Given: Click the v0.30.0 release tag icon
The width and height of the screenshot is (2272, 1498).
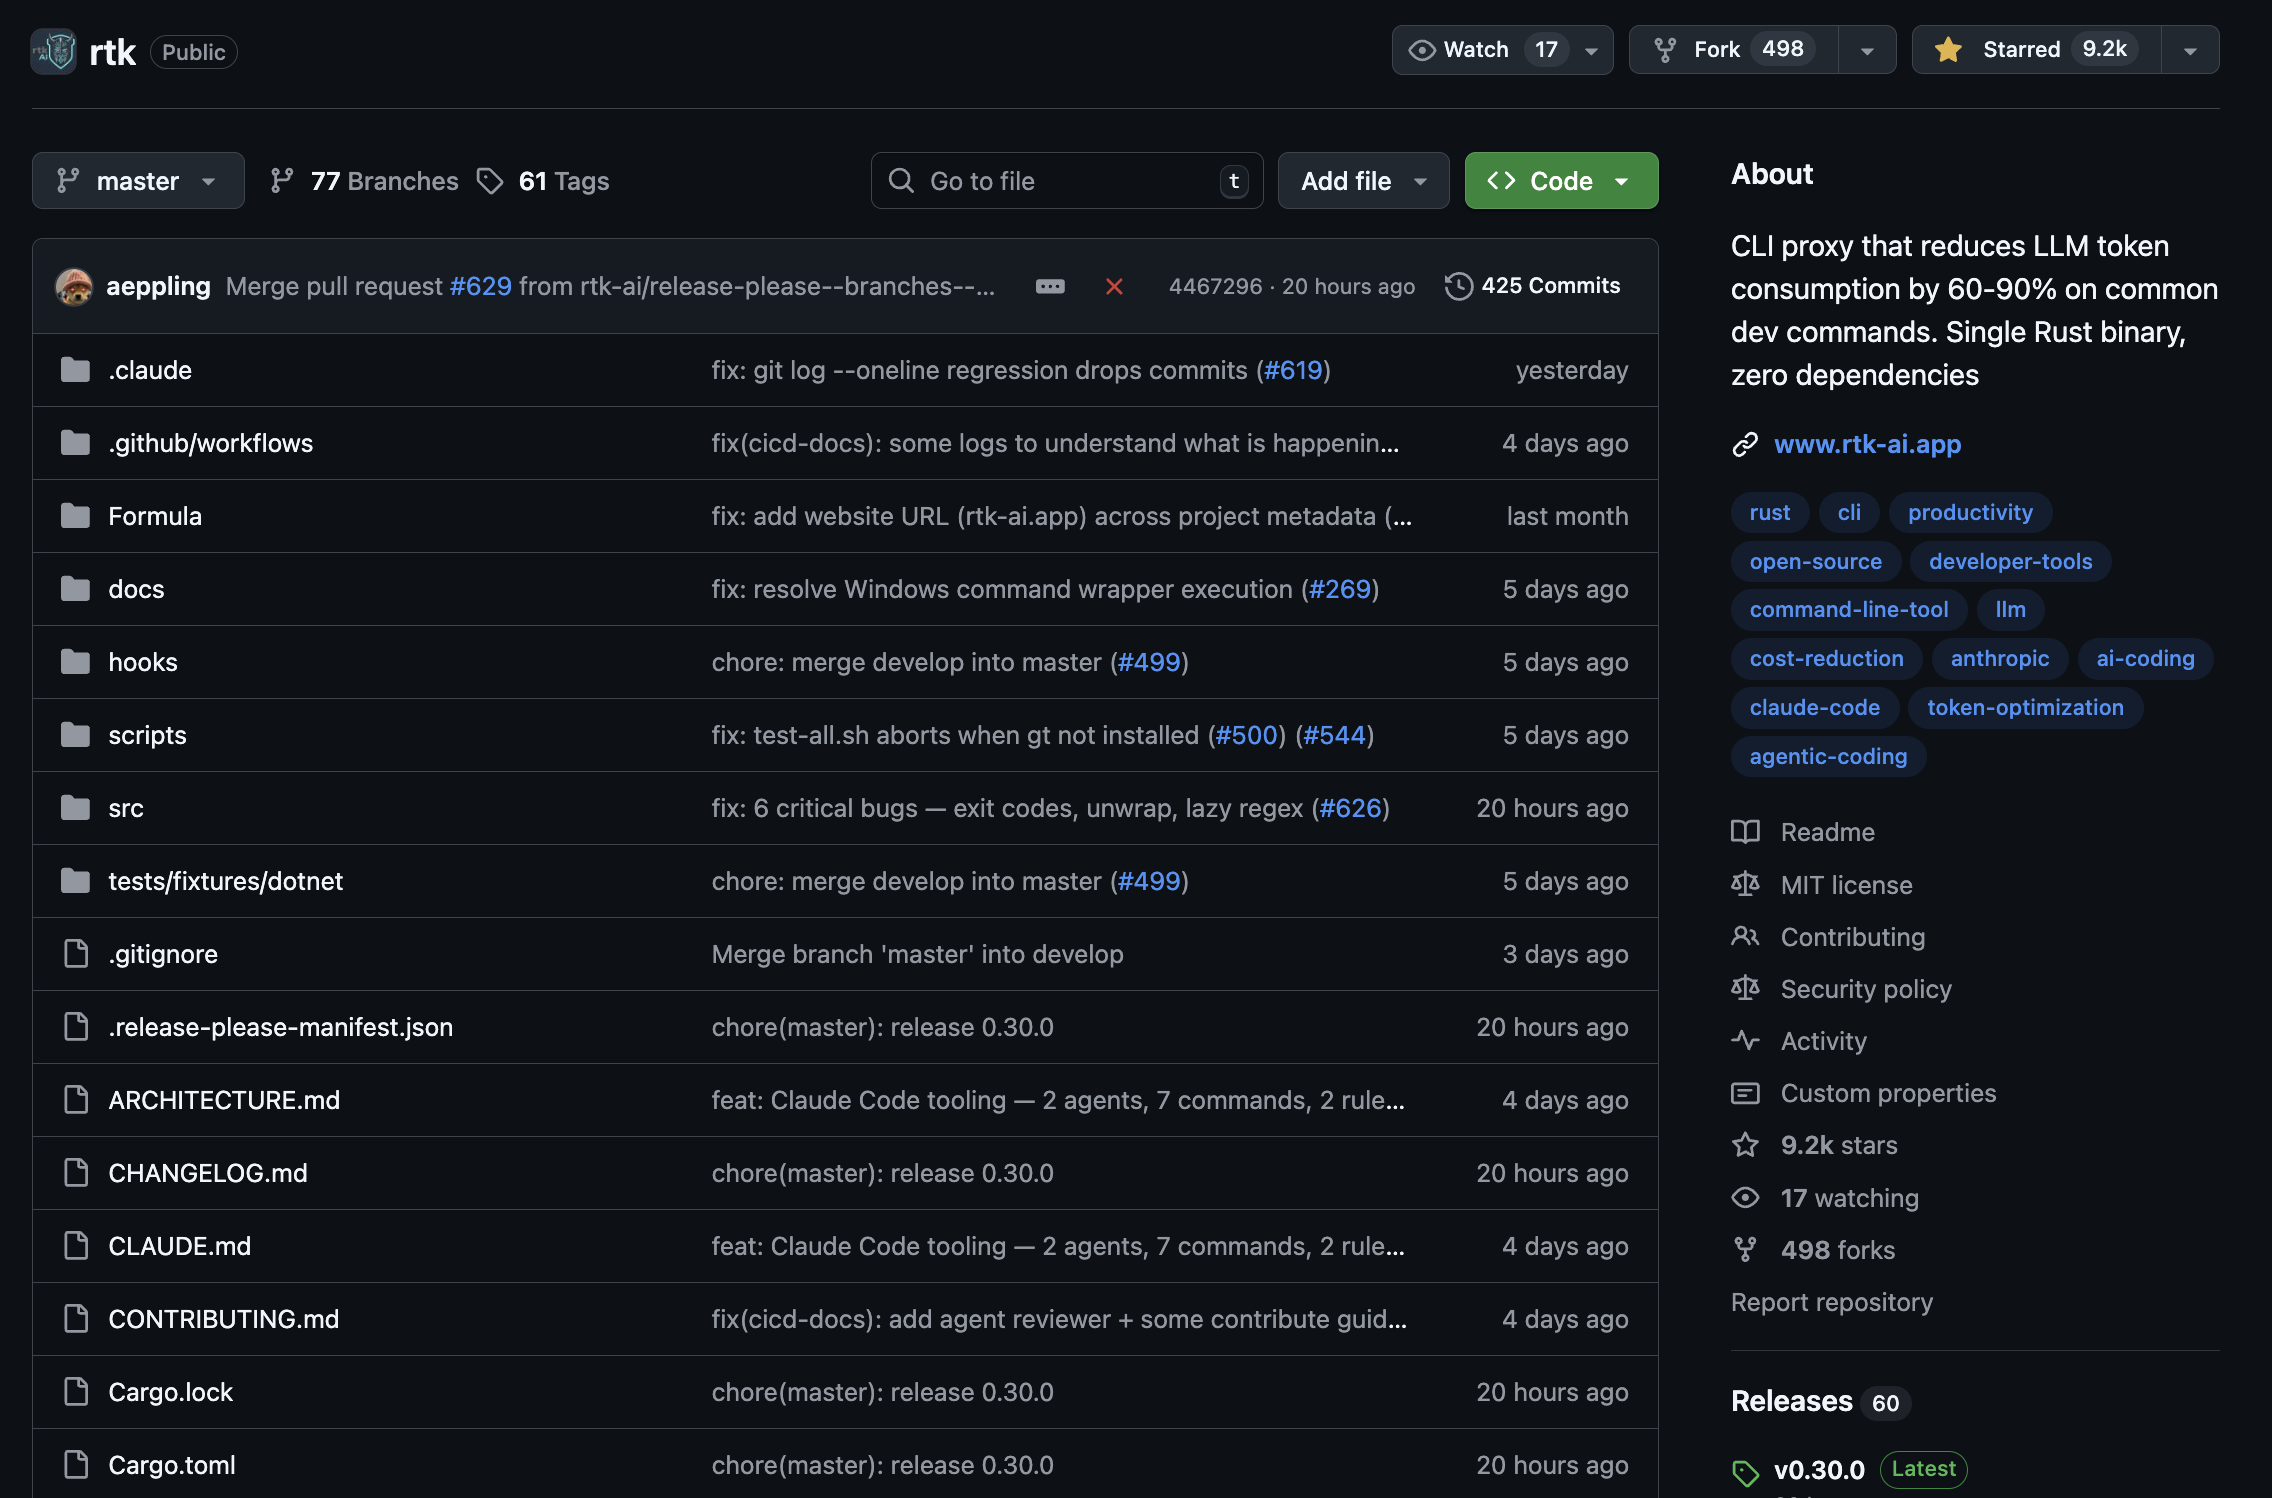Looking at the screenshot, I should pyautogui.click(x=1745, y=1471).
